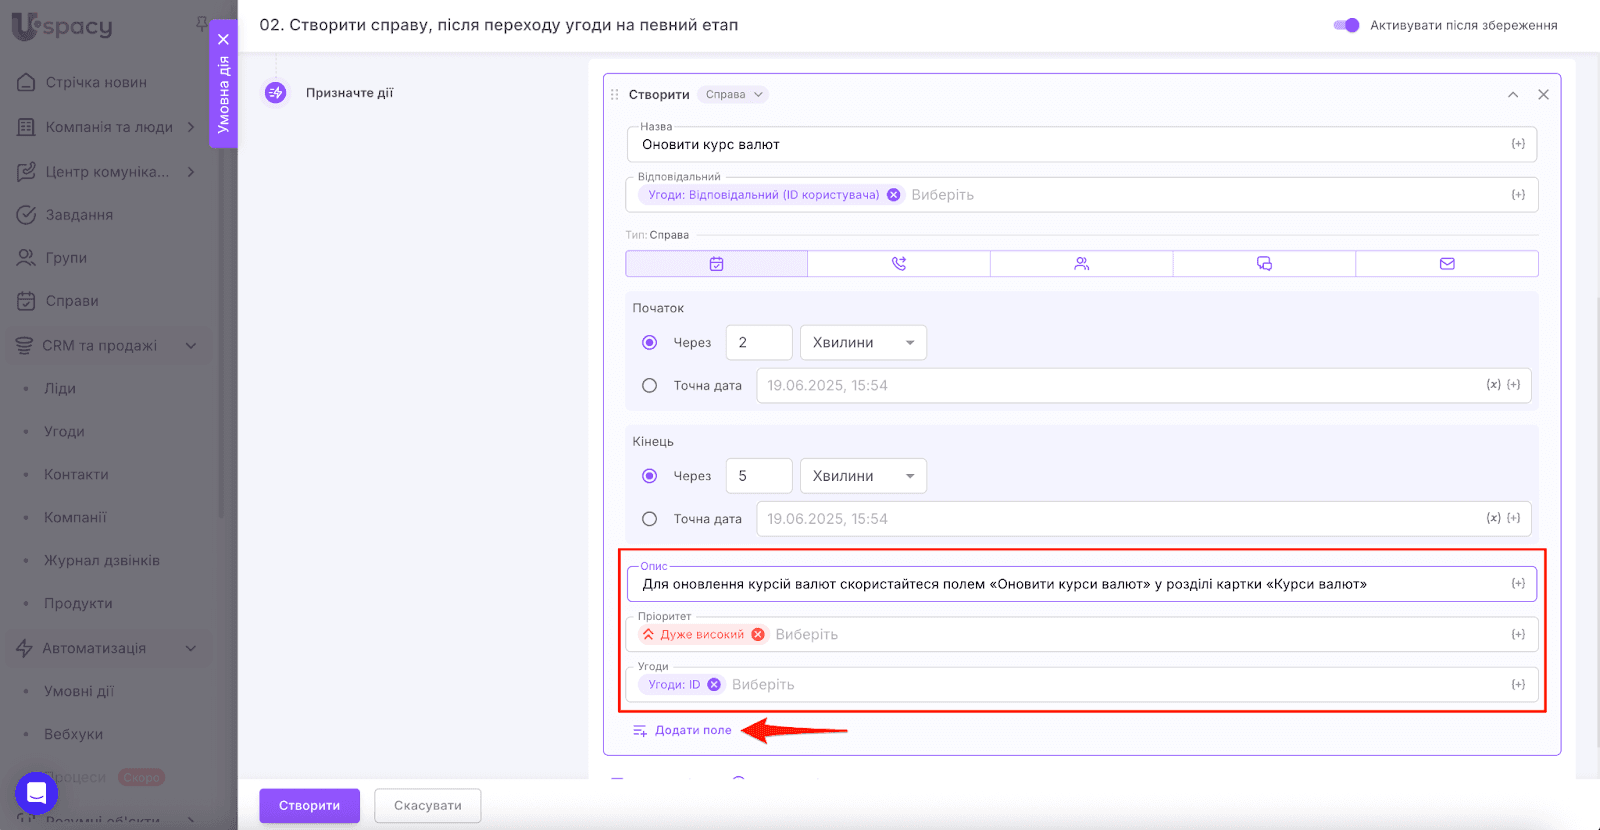Remove the 'Угоди: ID' tag
The width and height of the screenshot is (1600, 830).
tap(714, 685)
